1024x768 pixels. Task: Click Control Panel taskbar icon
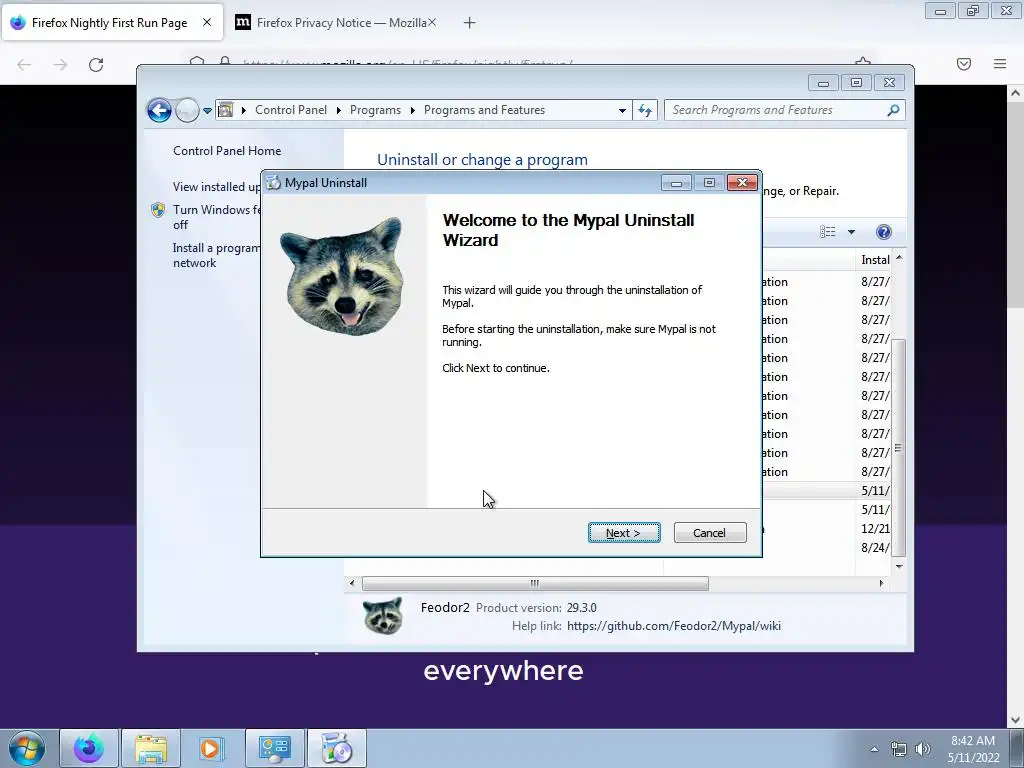(x=274, y=748)
